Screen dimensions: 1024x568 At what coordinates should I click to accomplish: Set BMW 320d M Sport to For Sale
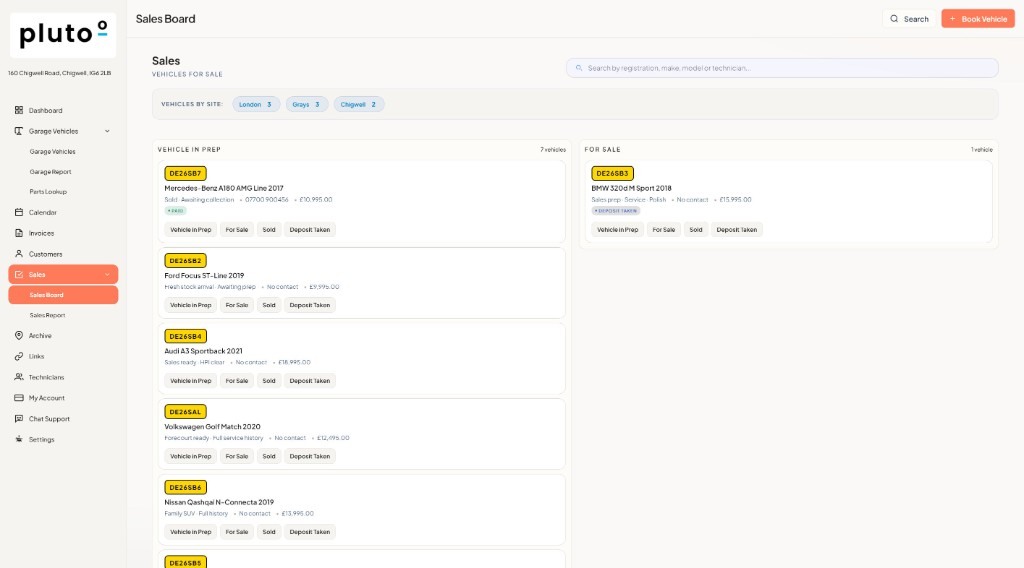point(664,230)
